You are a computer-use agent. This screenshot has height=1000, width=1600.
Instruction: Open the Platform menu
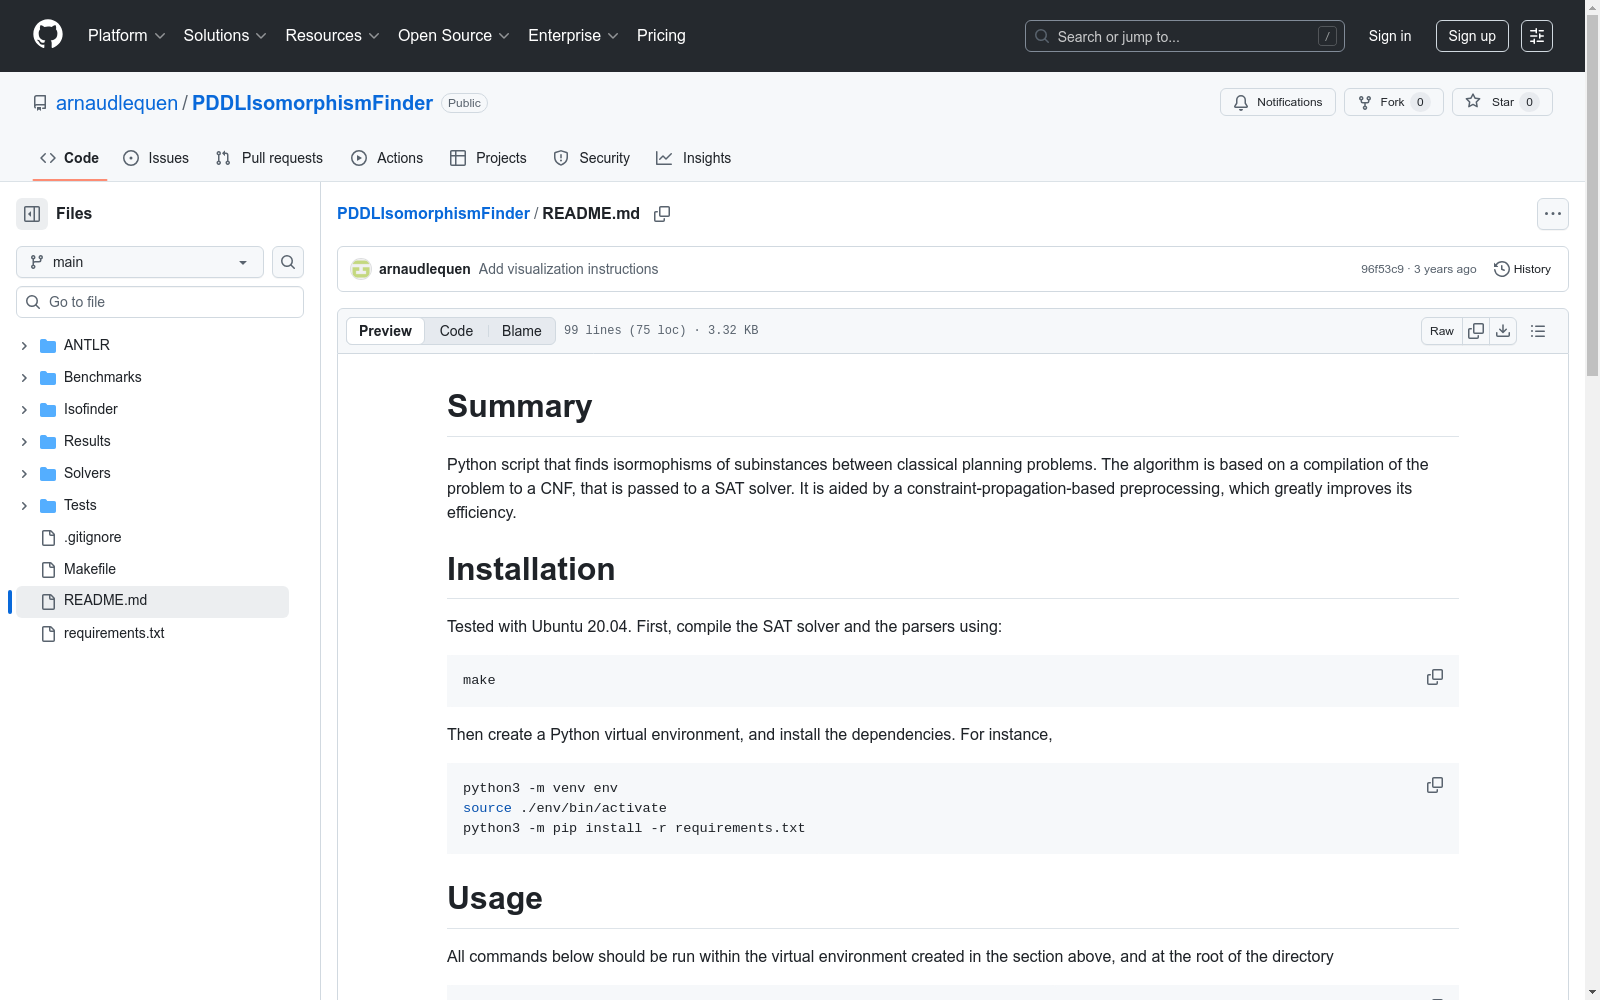(x=126, y=36)
